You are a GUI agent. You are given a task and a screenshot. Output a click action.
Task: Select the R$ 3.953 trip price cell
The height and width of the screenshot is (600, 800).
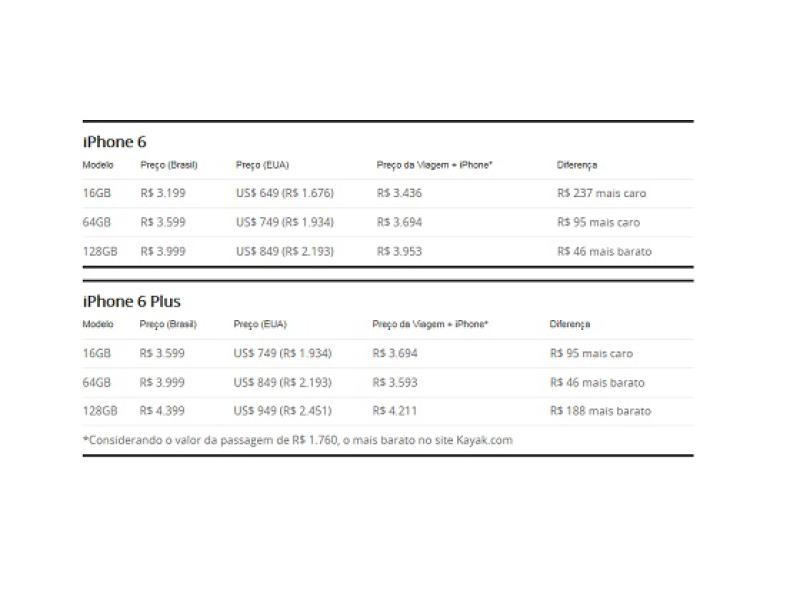pyautogui.click(x=399, y=251)
